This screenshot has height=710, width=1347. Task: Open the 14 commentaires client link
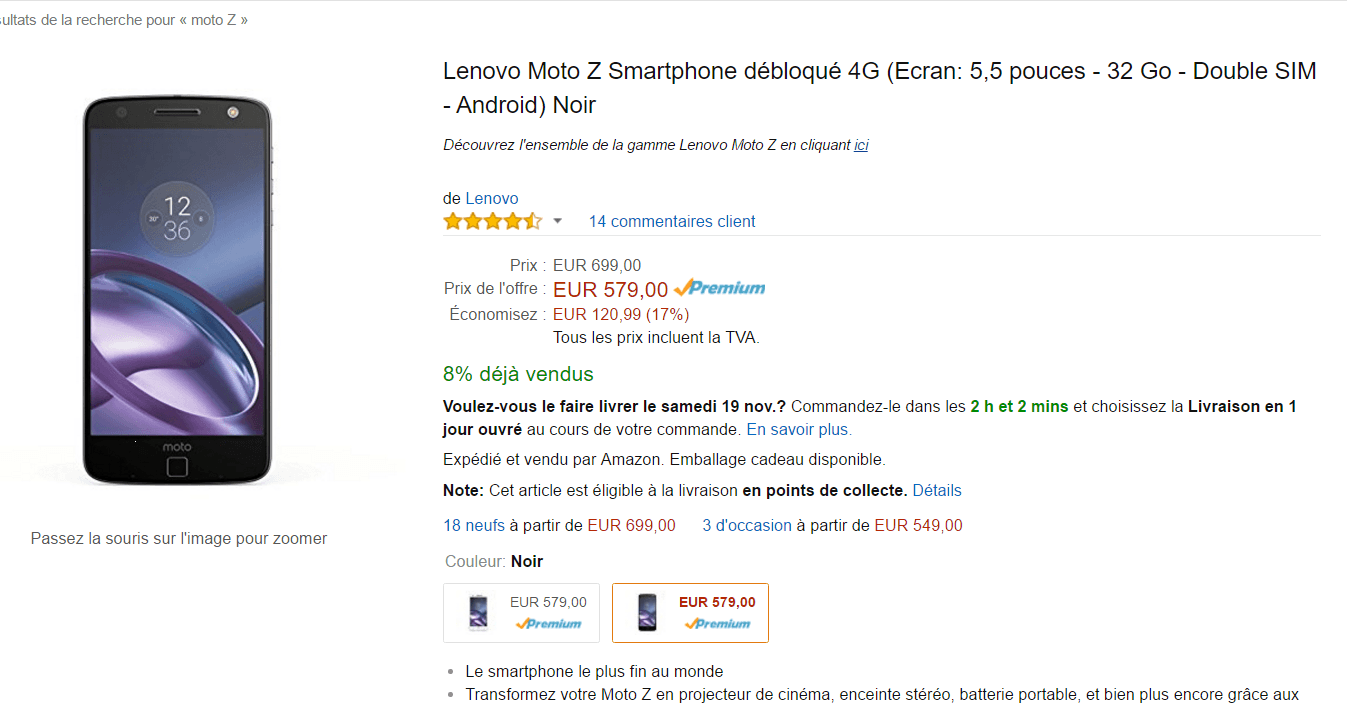[672, 221]
